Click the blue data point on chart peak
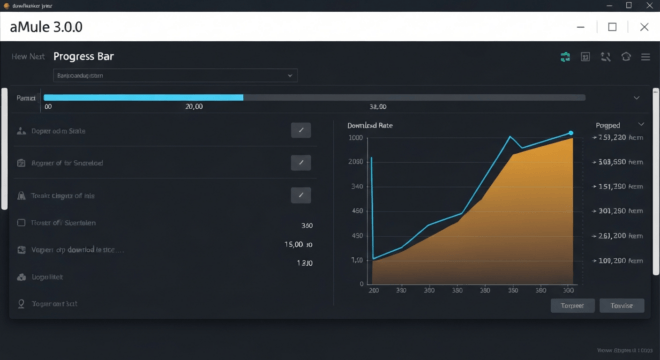Image resolution: width=660 pixels, height=360 pixels. click(x=571, y=133)
